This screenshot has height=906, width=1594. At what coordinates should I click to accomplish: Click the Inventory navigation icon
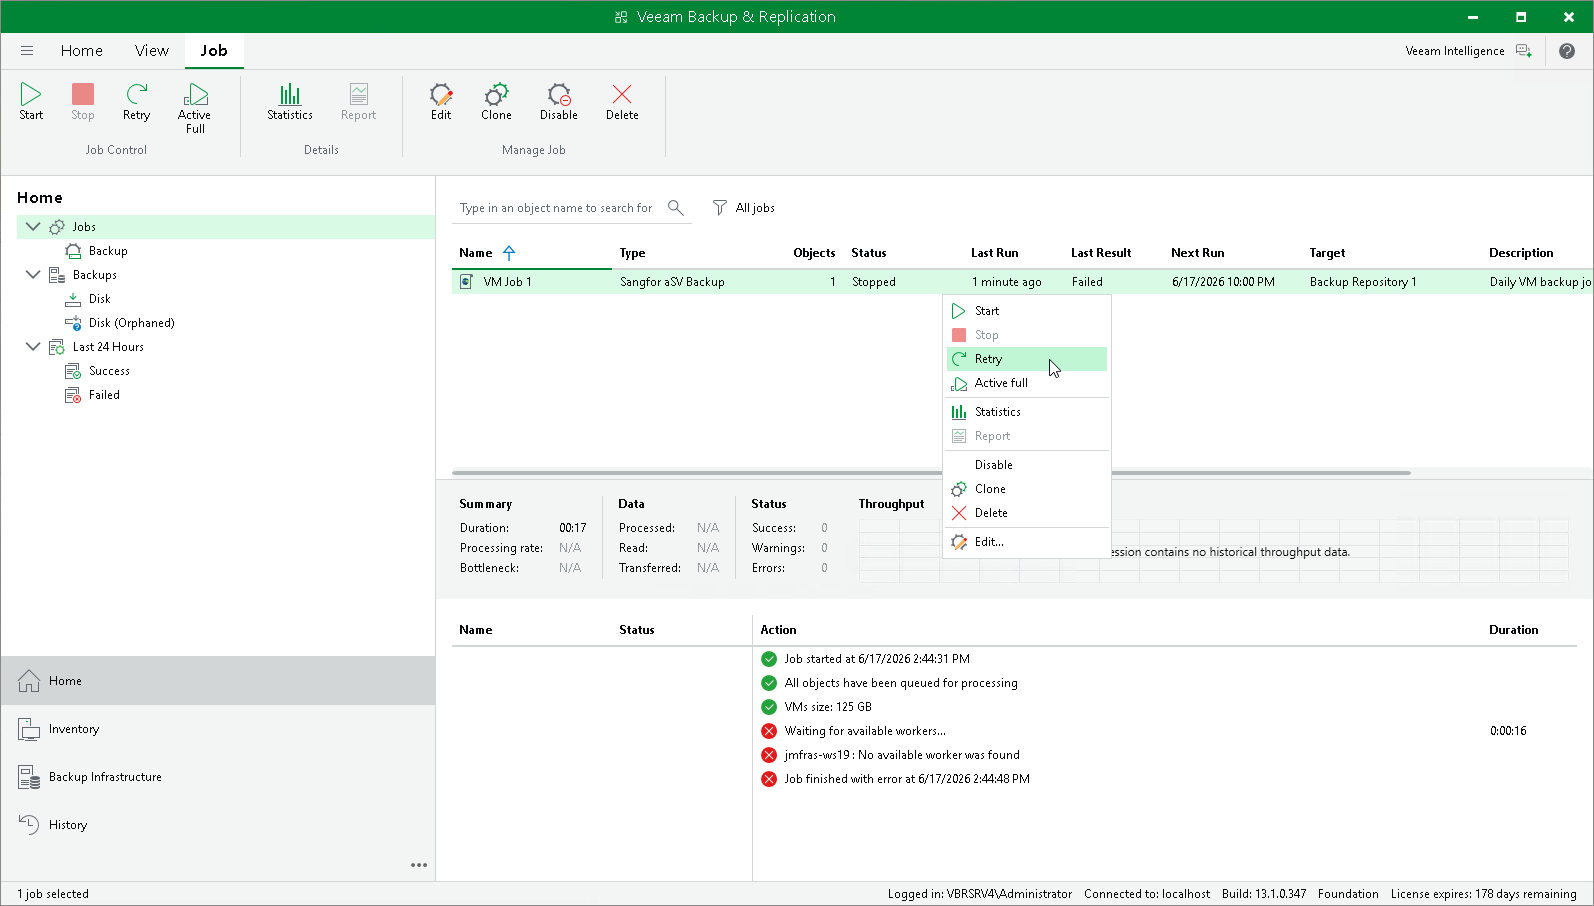click(29, 729)
